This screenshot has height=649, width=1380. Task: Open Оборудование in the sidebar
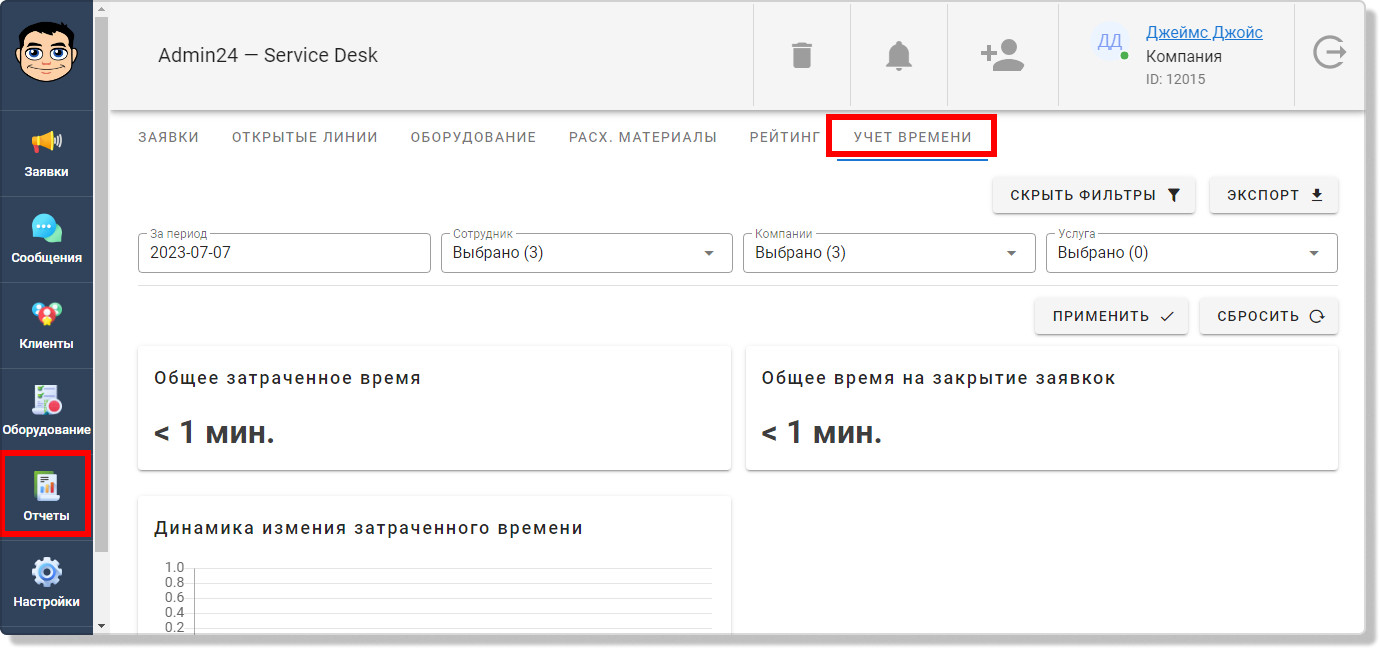point(47,412)
